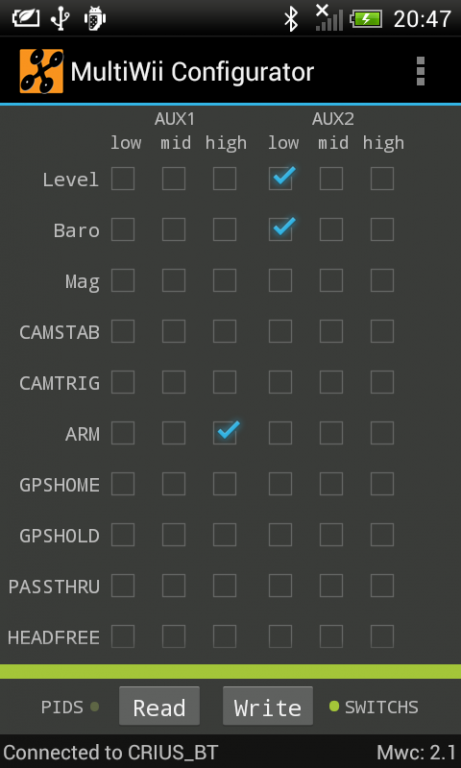
Task: Tap the MultiWii quadcopter app icon
Action: pos(42,72)
